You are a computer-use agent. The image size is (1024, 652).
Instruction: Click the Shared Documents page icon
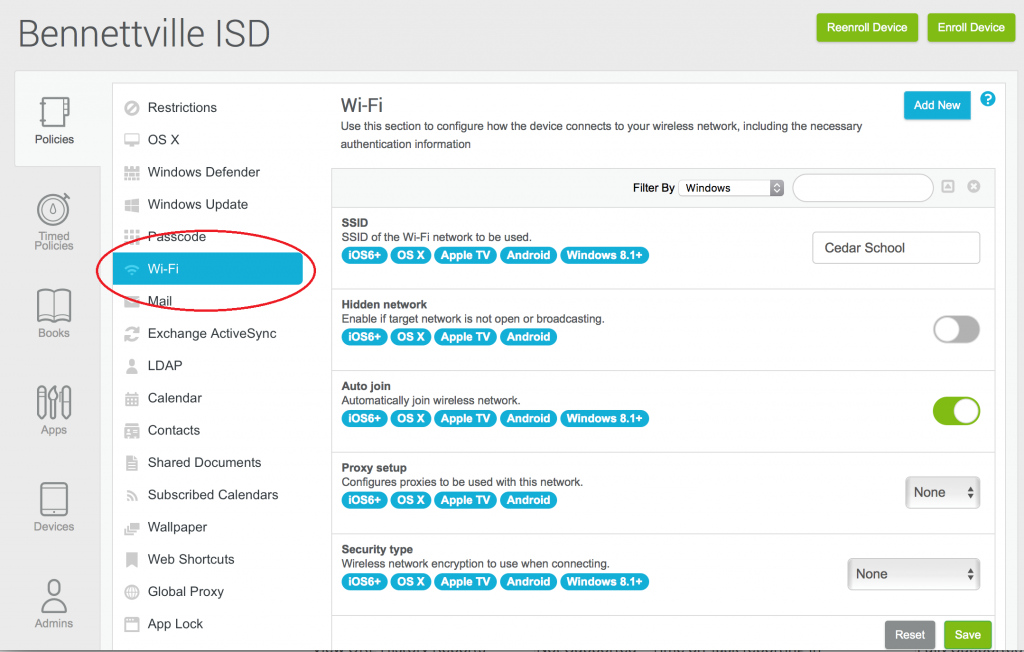coord(132,463)
